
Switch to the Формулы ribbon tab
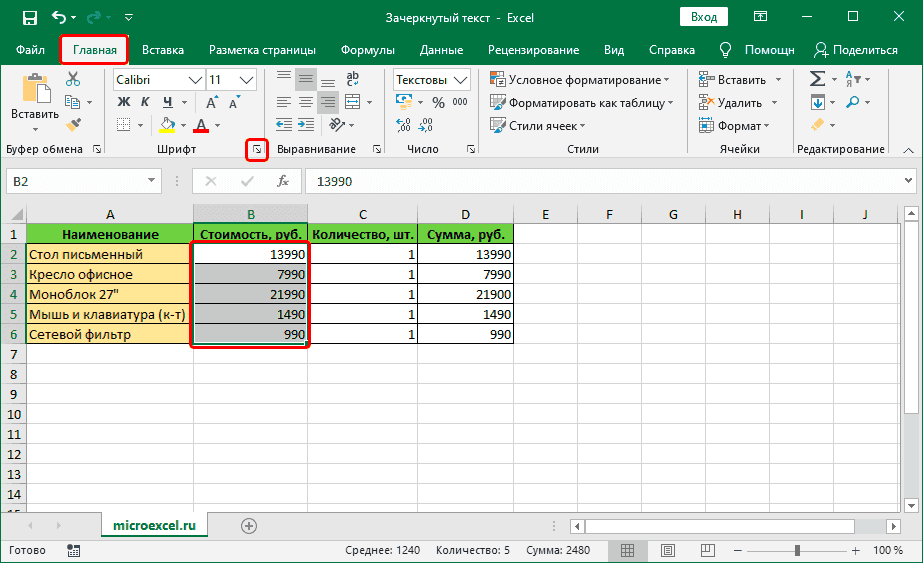(x=366, y=50)
